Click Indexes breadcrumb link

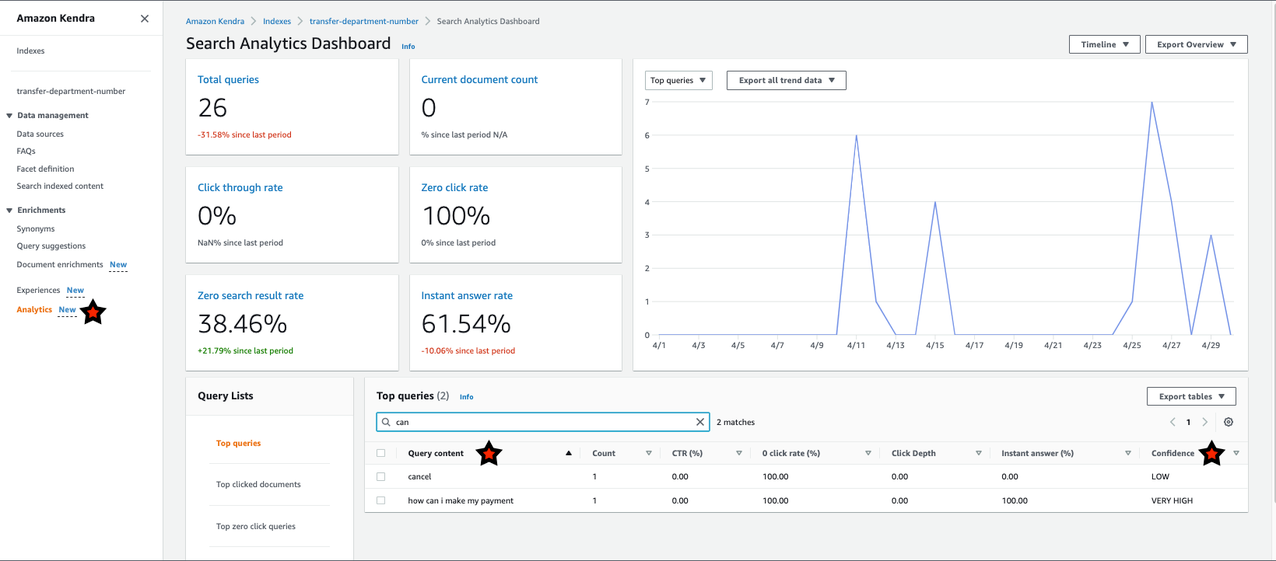[x=277, y=21]
